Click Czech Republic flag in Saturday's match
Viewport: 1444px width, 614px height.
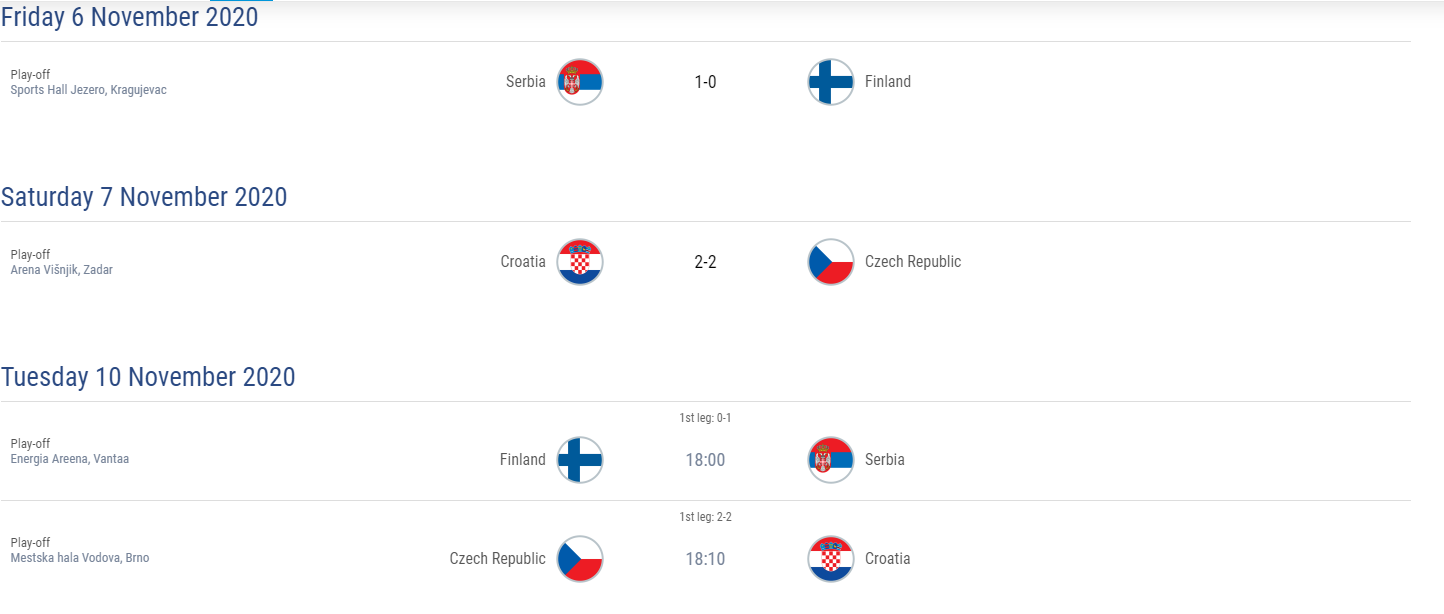point(831,262)
